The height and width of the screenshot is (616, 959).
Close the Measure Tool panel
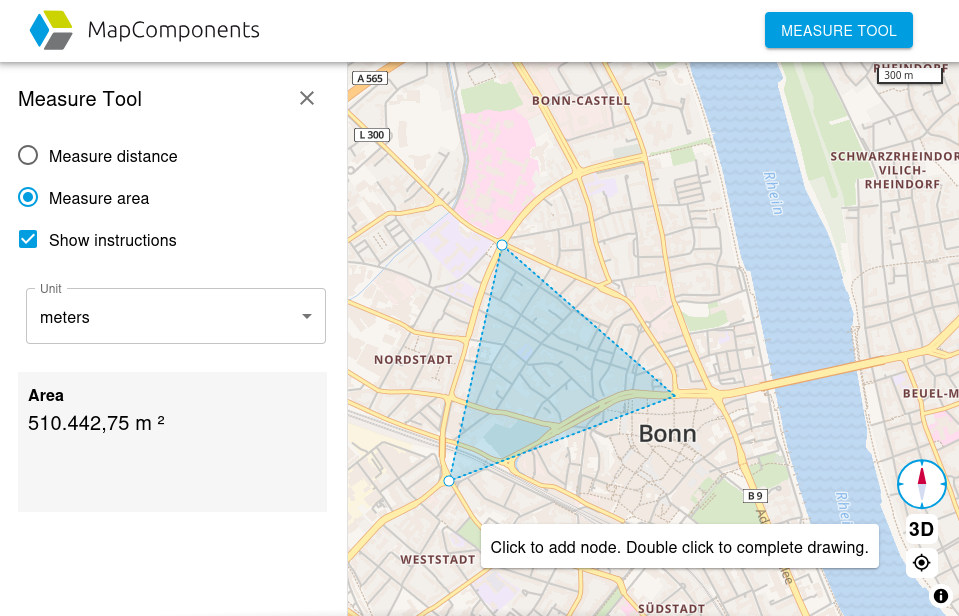click(x=307, y=98)
